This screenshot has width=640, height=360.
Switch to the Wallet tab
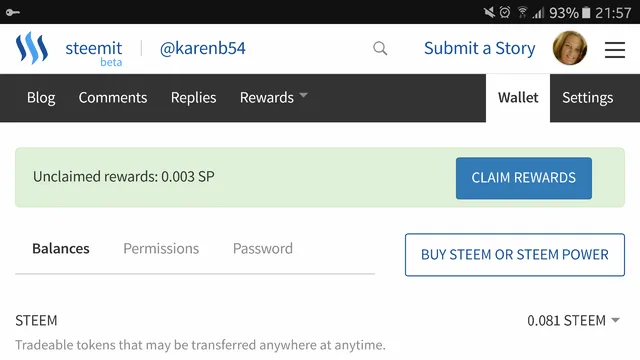click(x=518, y=98)
